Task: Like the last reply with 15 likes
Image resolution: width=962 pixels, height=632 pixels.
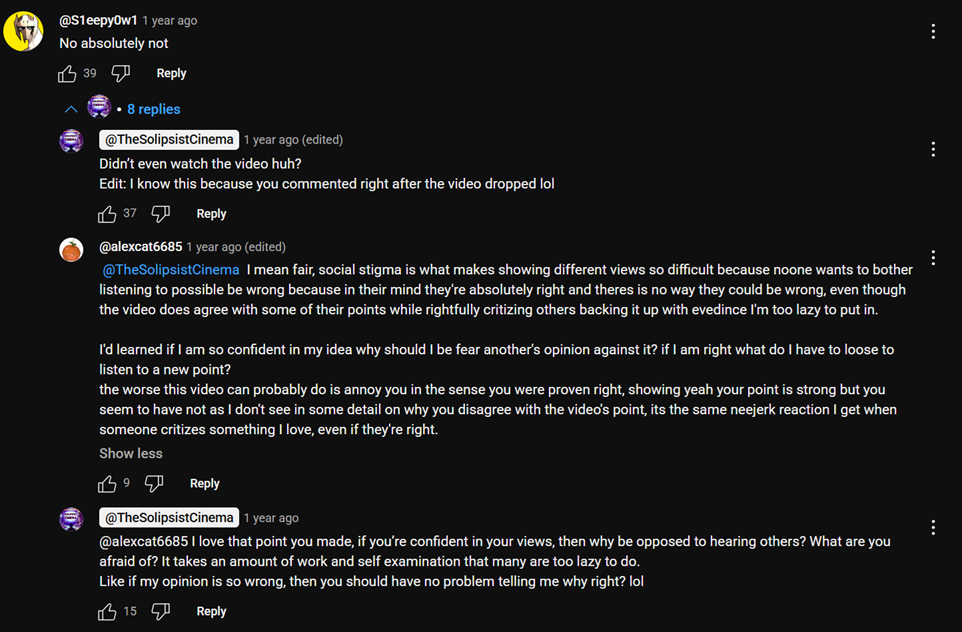Action: click(107, 612)
